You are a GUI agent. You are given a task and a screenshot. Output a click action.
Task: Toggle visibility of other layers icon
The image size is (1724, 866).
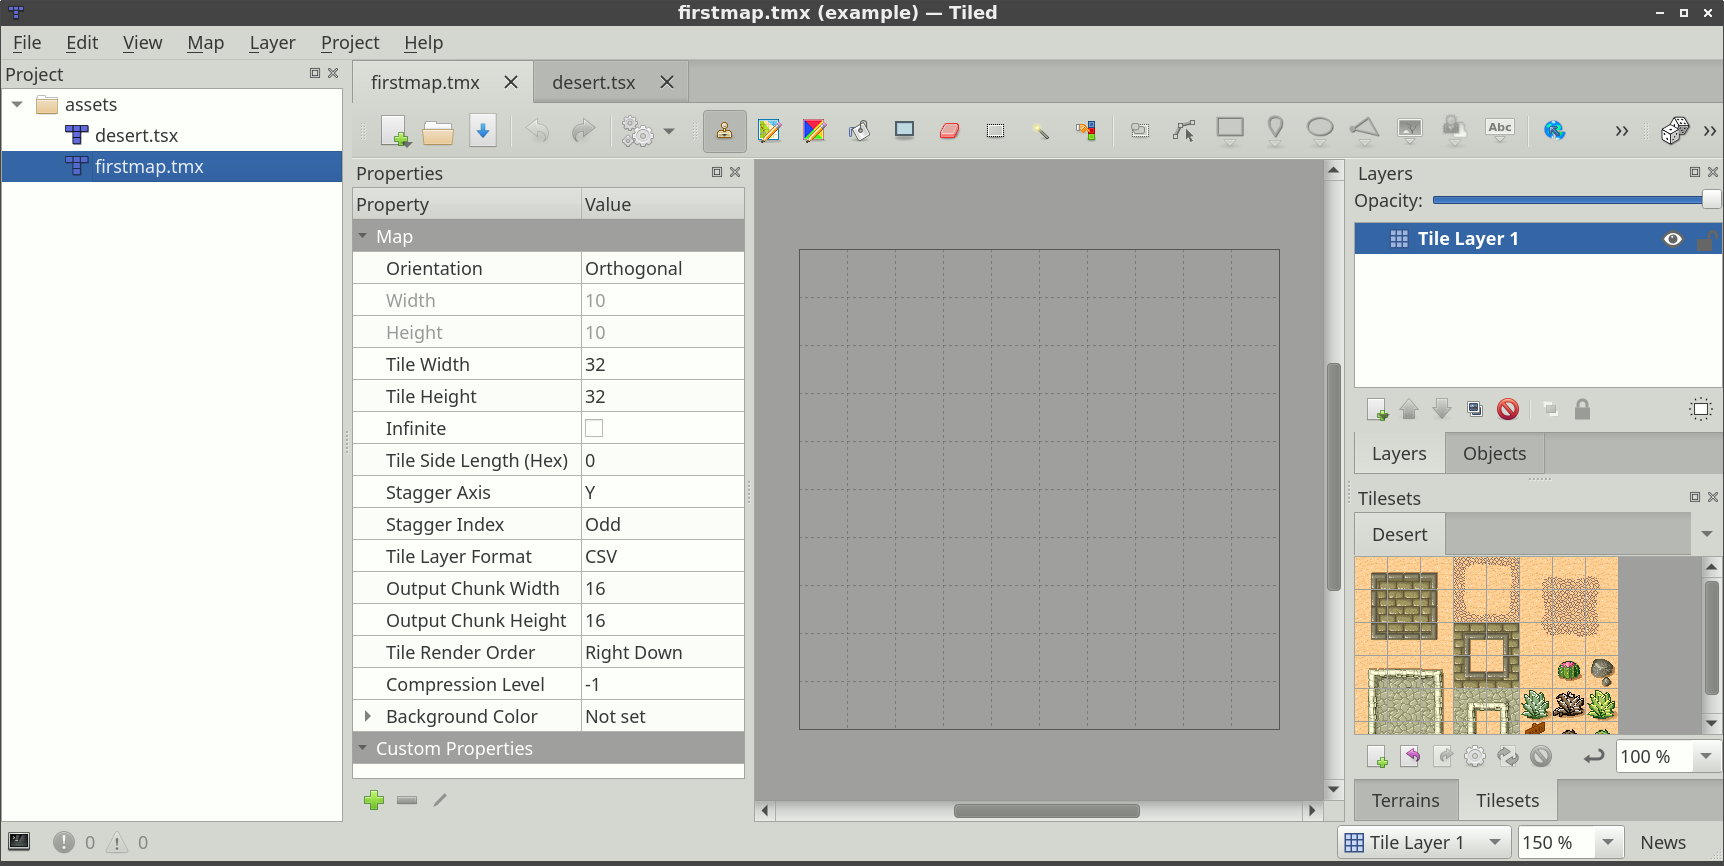tap(1550, 409)
